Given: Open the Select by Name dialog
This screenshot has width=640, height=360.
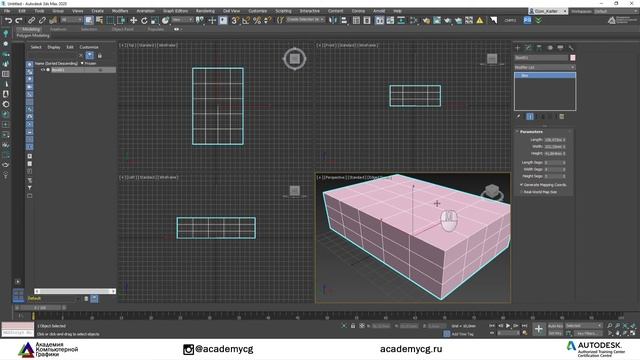Looking at the screenshot, I should click(99, 20).
